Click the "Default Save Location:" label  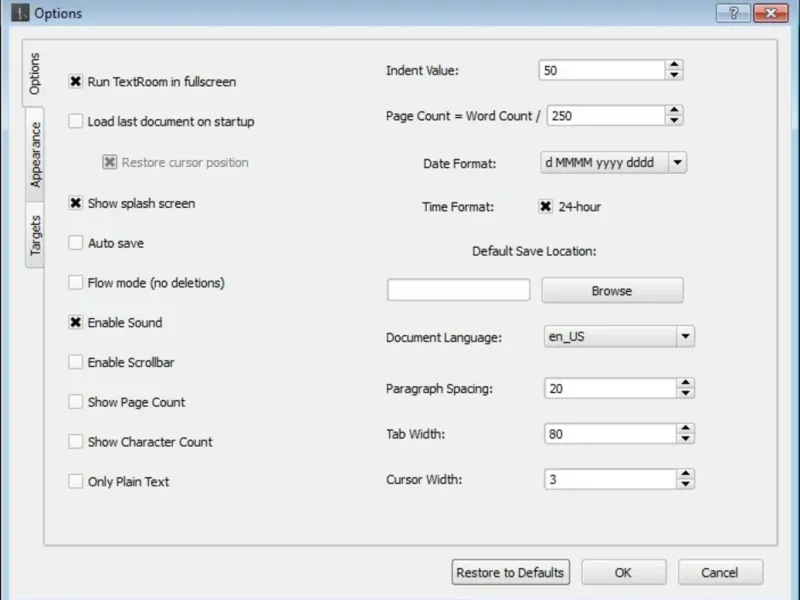click(x=534, y=251)
